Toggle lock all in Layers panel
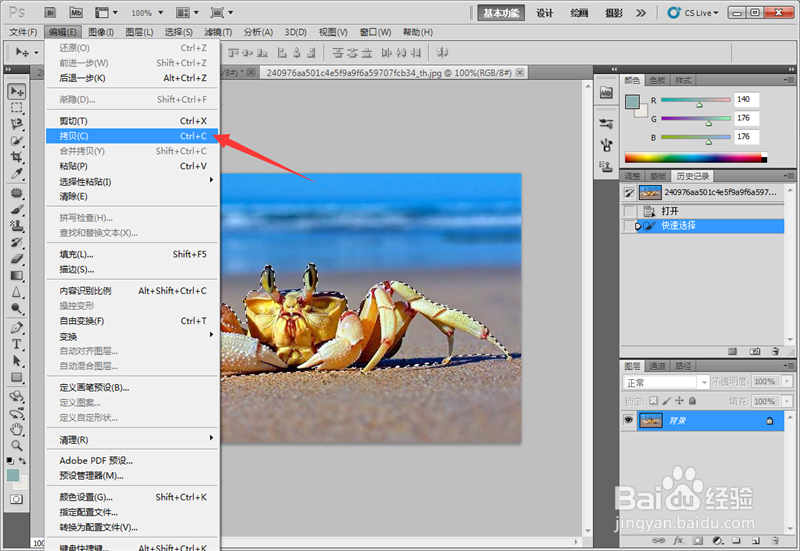This screenshot has width=800, height=551. 692,401
